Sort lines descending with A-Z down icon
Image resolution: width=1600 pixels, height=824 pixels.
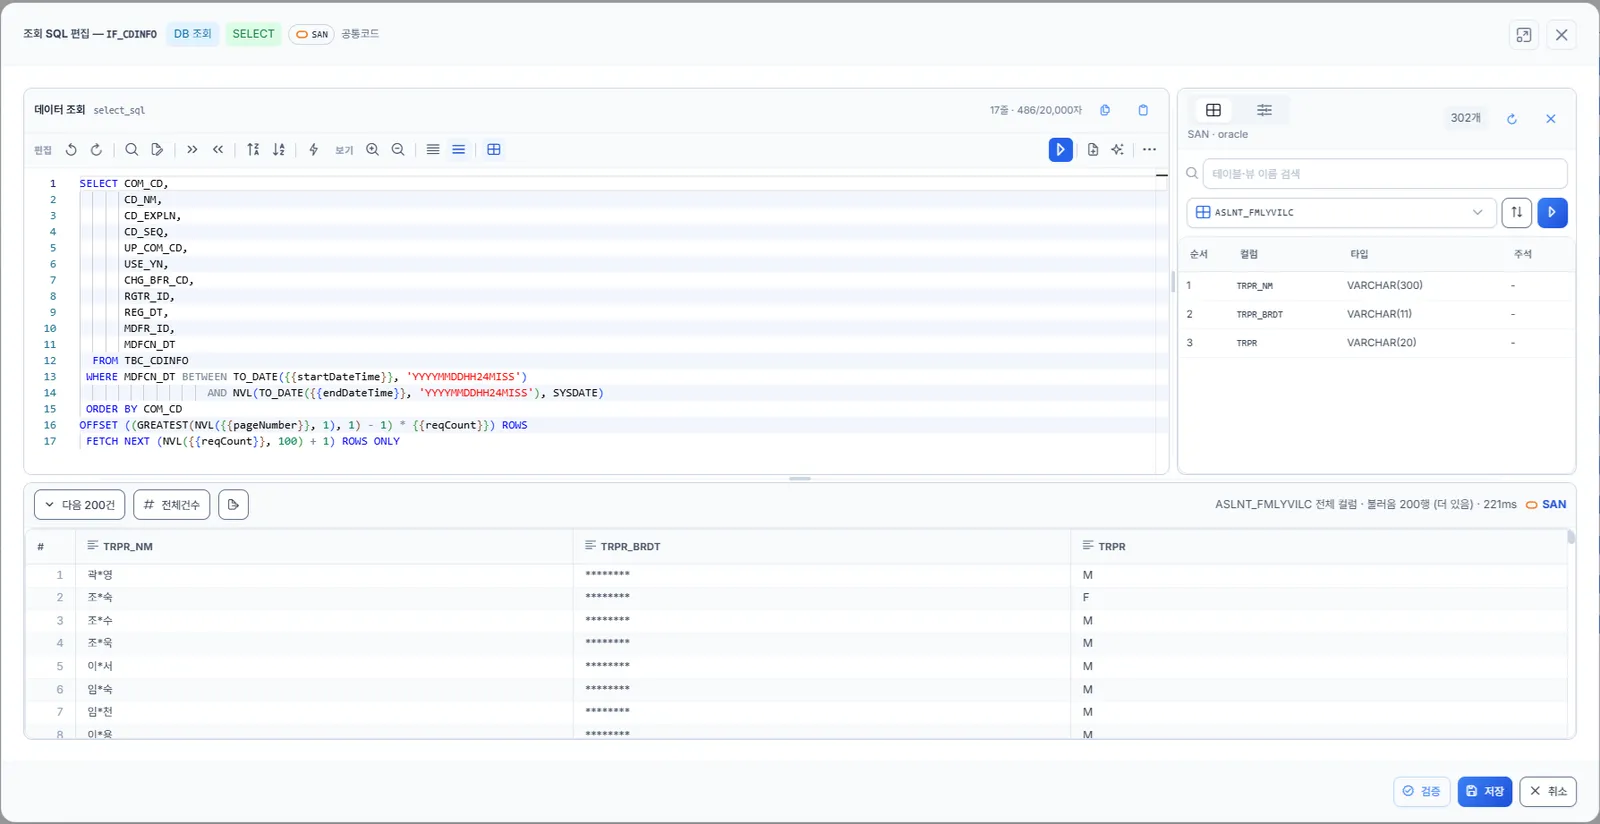[279, 150]
